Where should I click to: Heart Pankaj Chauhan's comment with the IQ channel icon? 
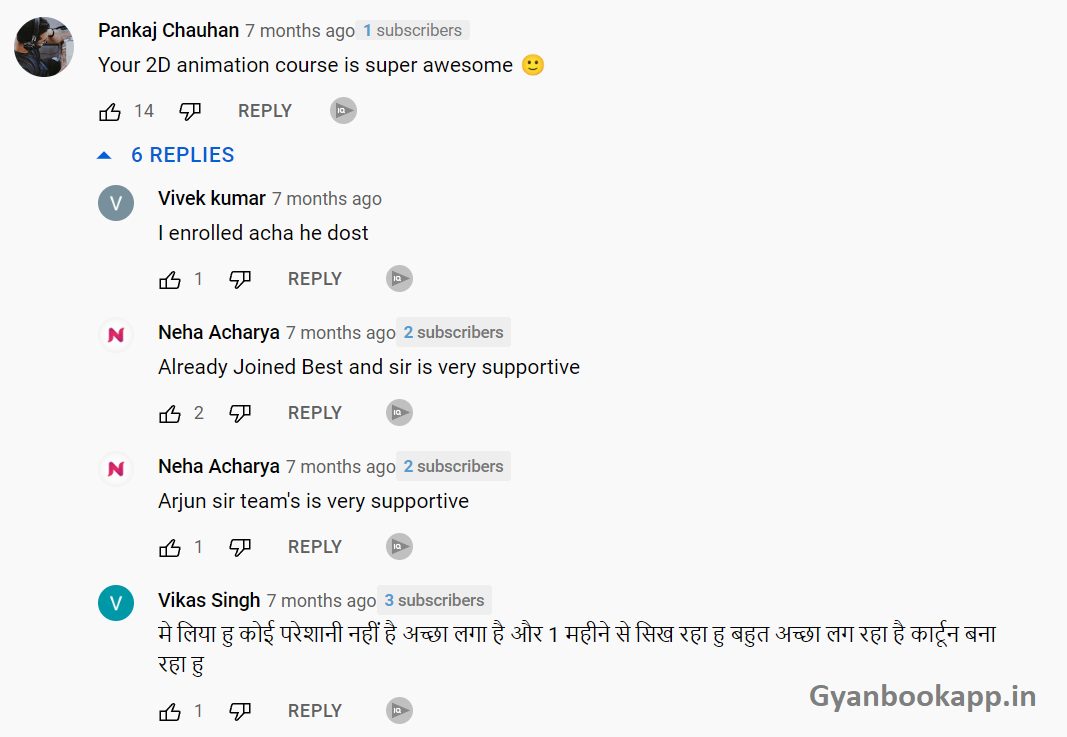point(343,110)
